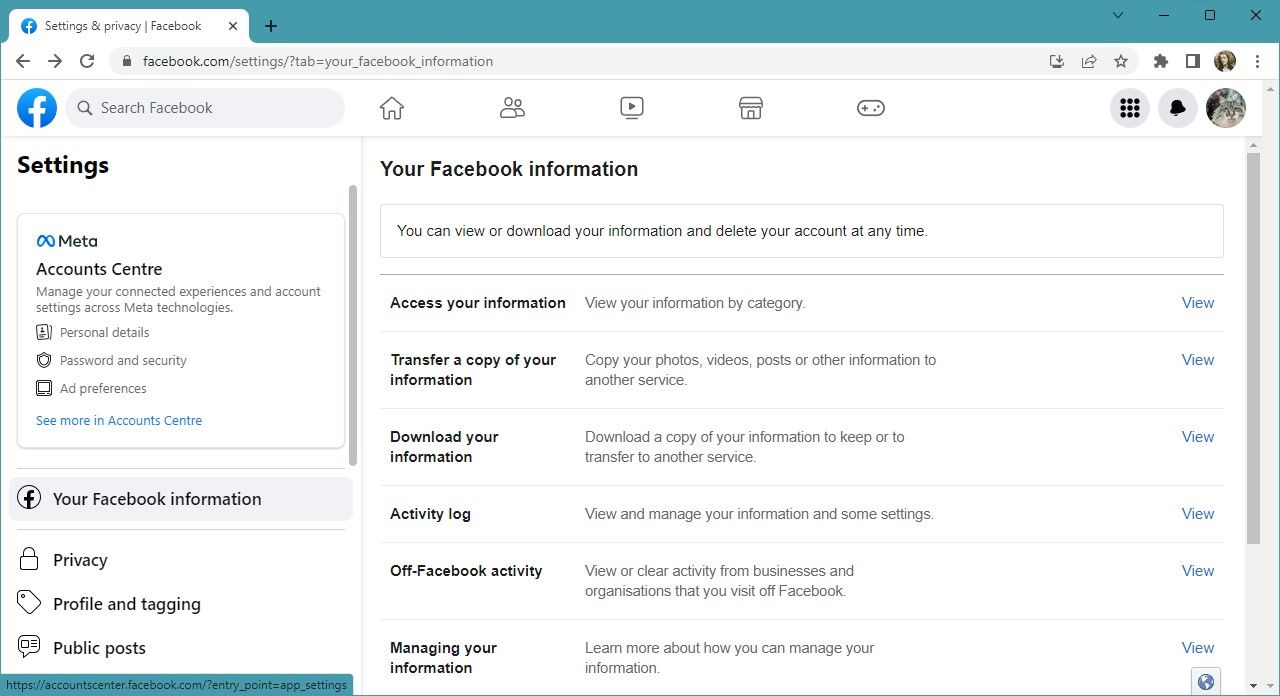
Task: Click the Facebook logo top left
Action: pos(36,107)
